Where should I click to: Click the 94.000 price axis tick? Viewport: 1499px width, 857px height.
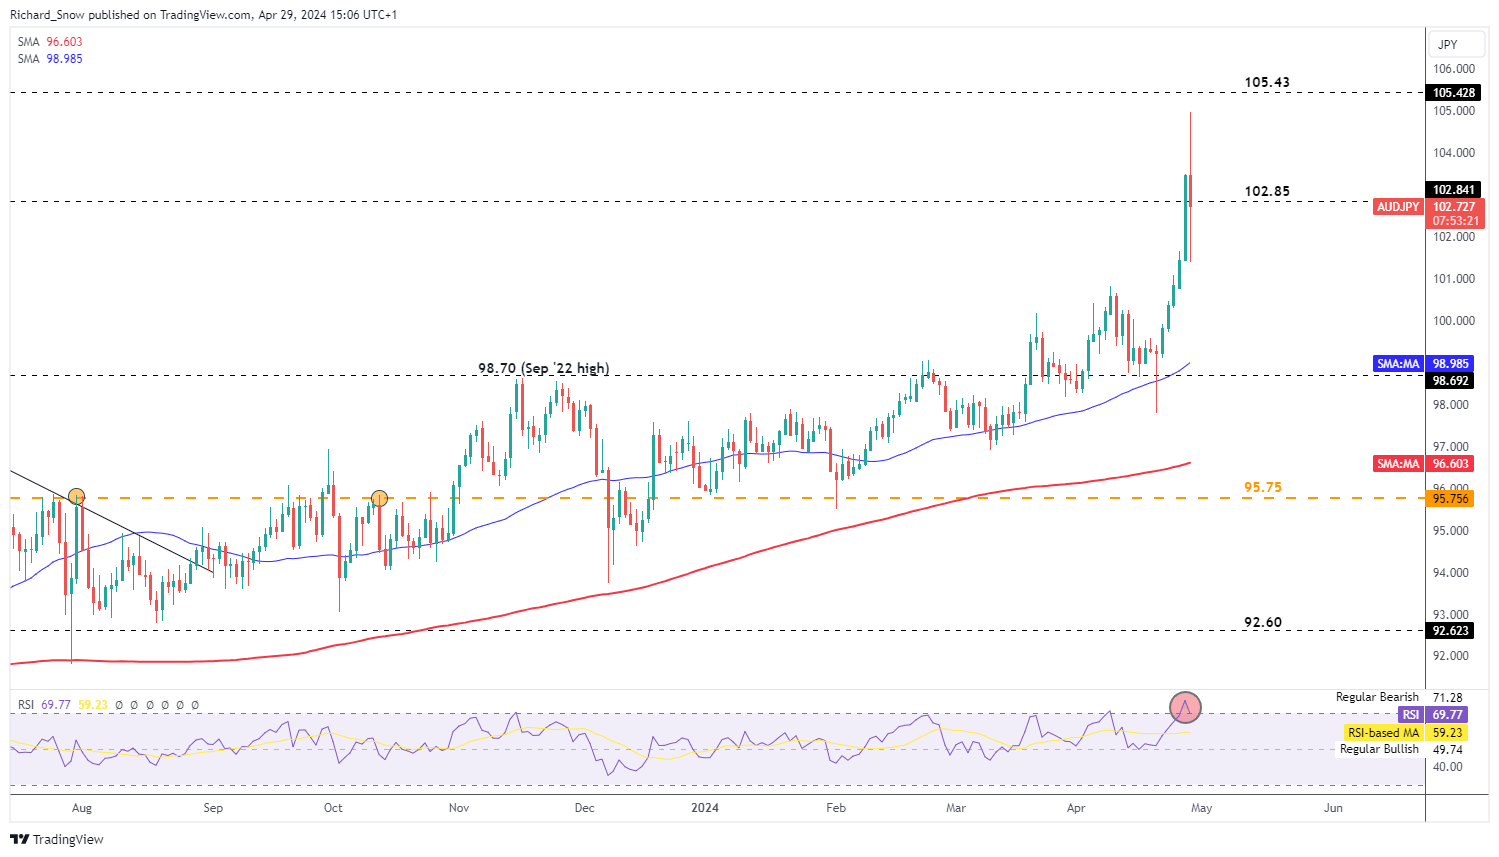point(1451,573)
